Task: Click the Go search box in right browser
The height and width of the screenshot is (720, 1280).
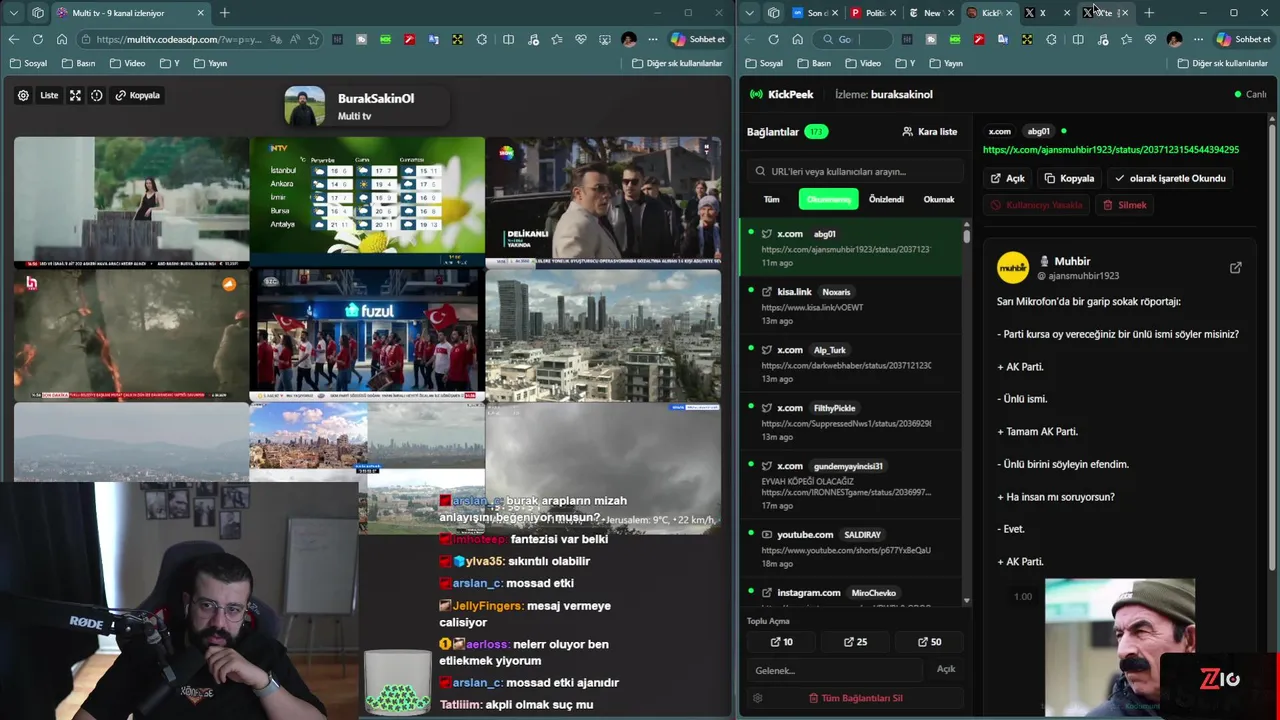Action: click(853, 39)
